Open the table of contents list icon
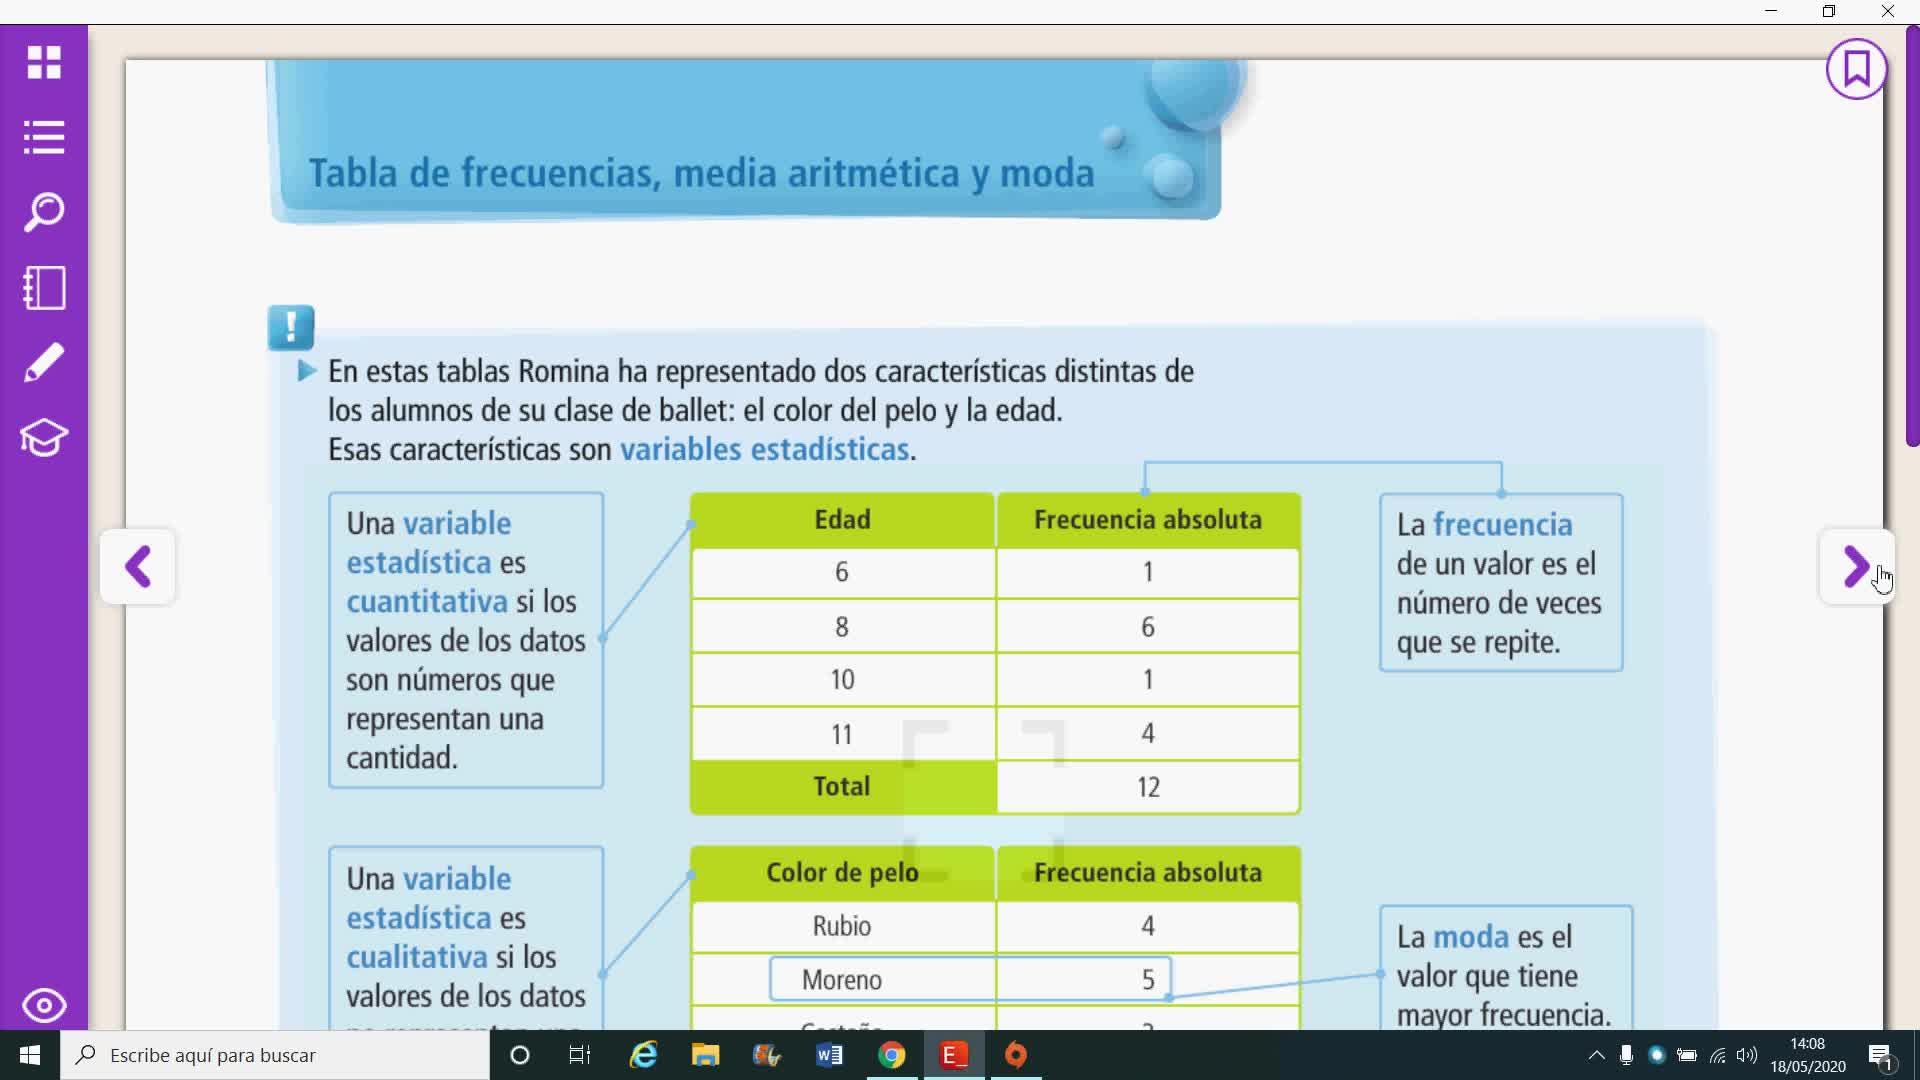This screenshot has height=1080, width=1920. 44,137
